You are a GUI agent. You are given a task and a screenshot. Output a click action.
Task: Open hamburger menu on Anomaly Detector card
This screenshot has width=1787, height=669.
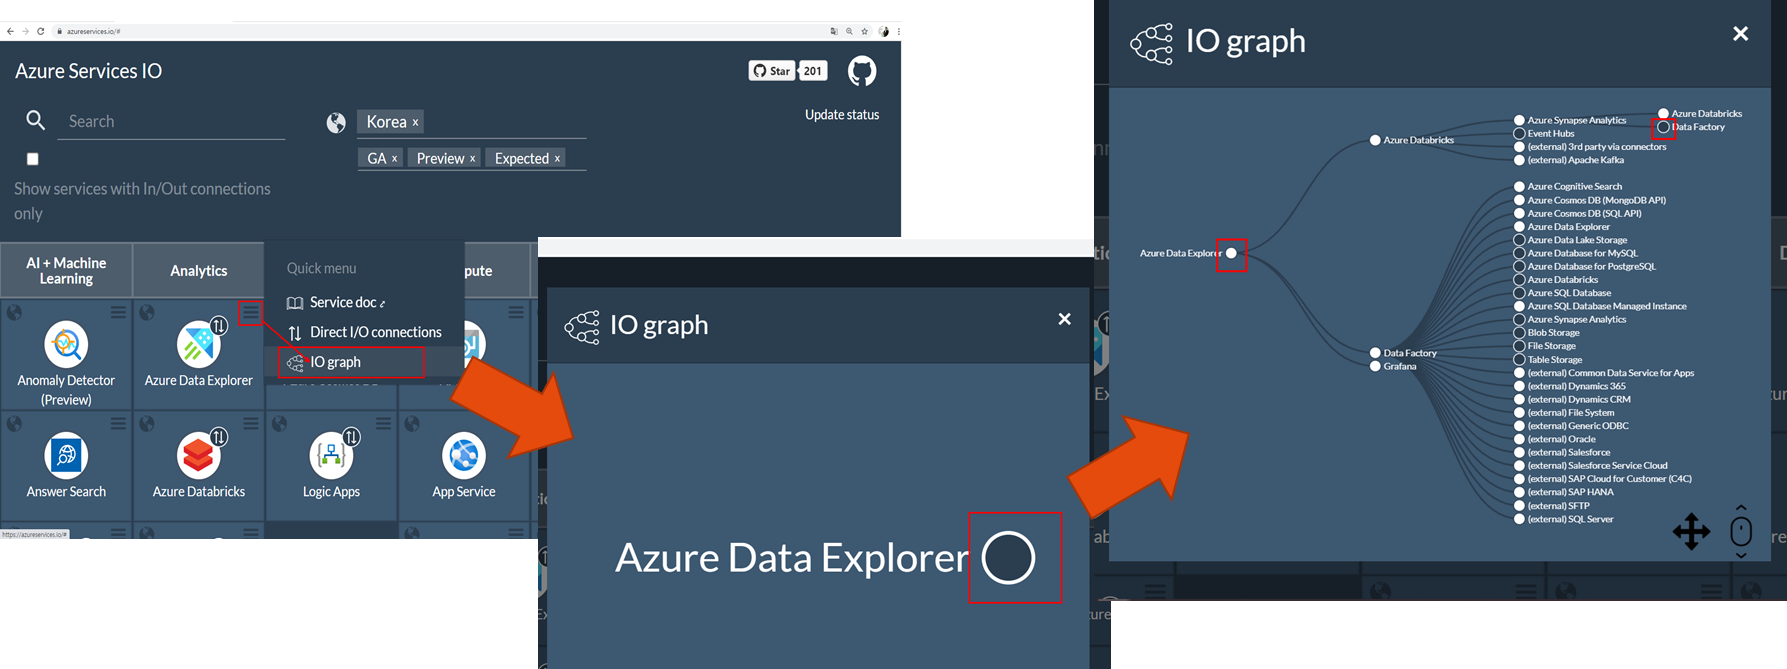coord(118,313)
